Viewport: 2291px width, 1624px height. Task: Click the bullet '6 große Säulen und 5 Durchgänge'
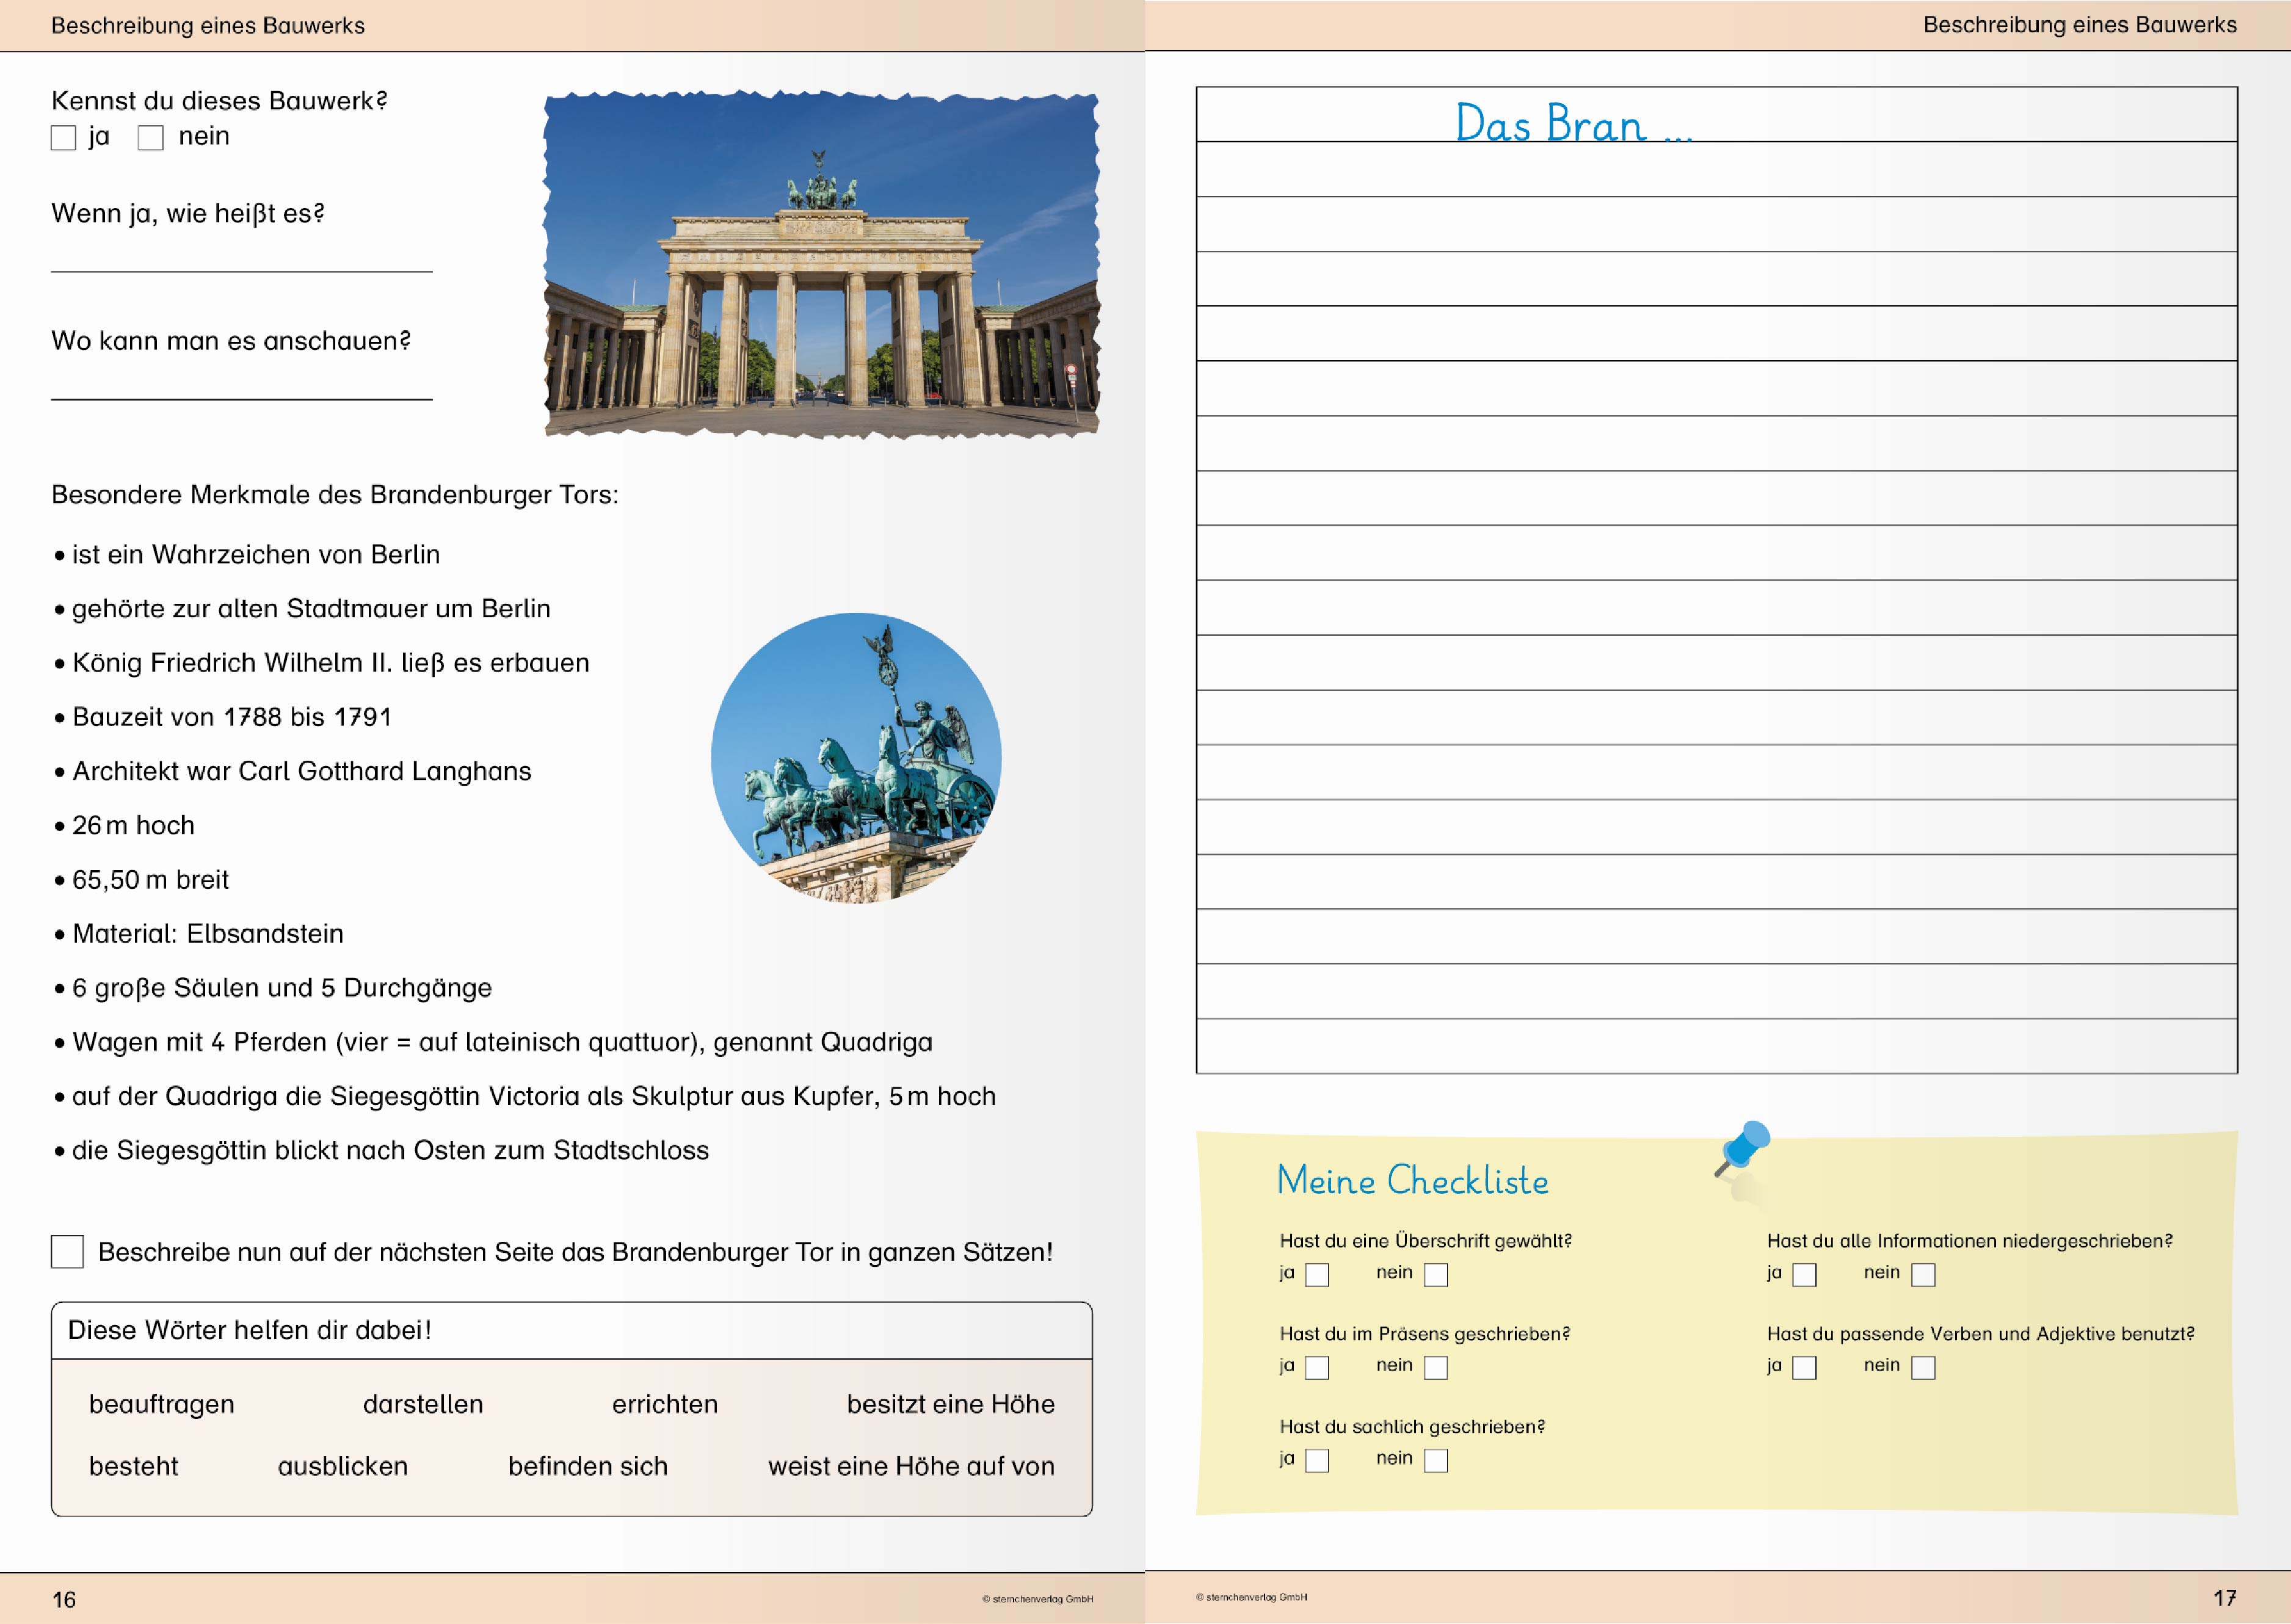point(273,988)
